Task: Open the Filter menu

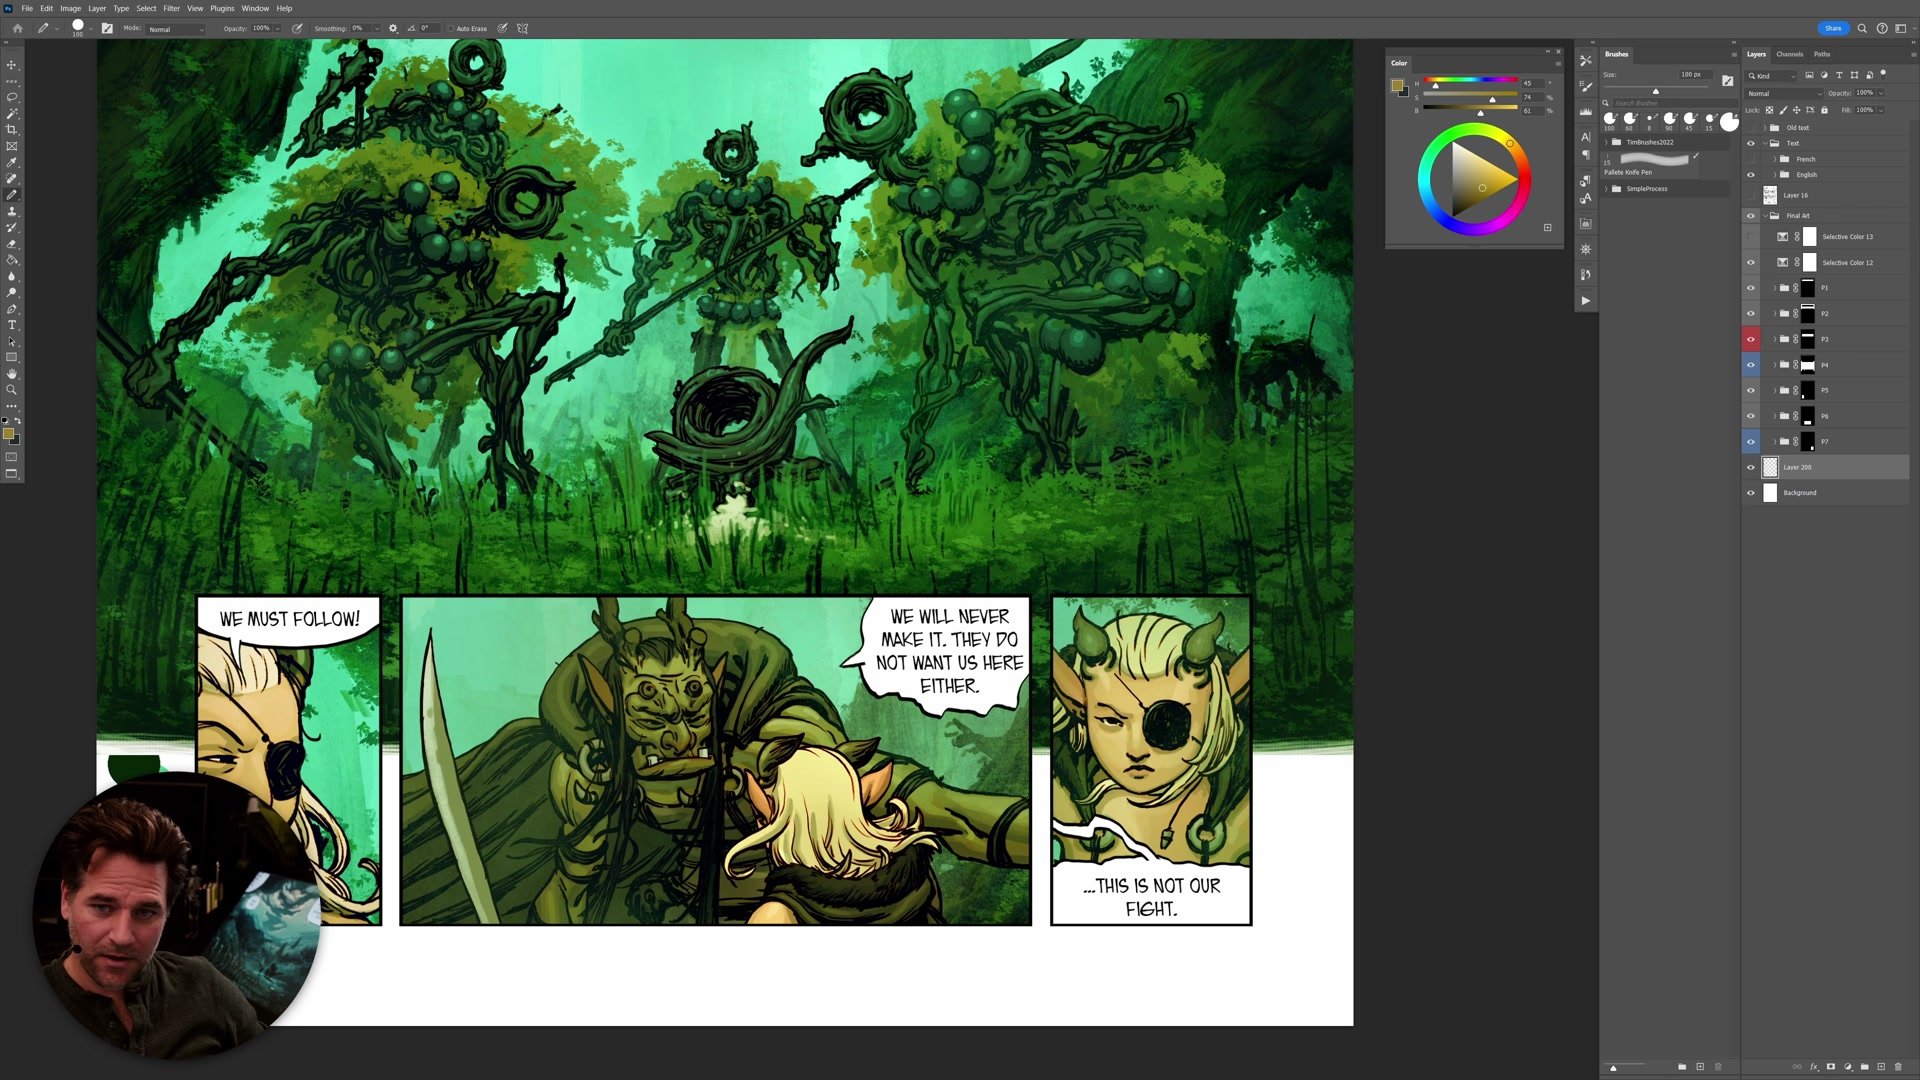Action: pos(171,8)
